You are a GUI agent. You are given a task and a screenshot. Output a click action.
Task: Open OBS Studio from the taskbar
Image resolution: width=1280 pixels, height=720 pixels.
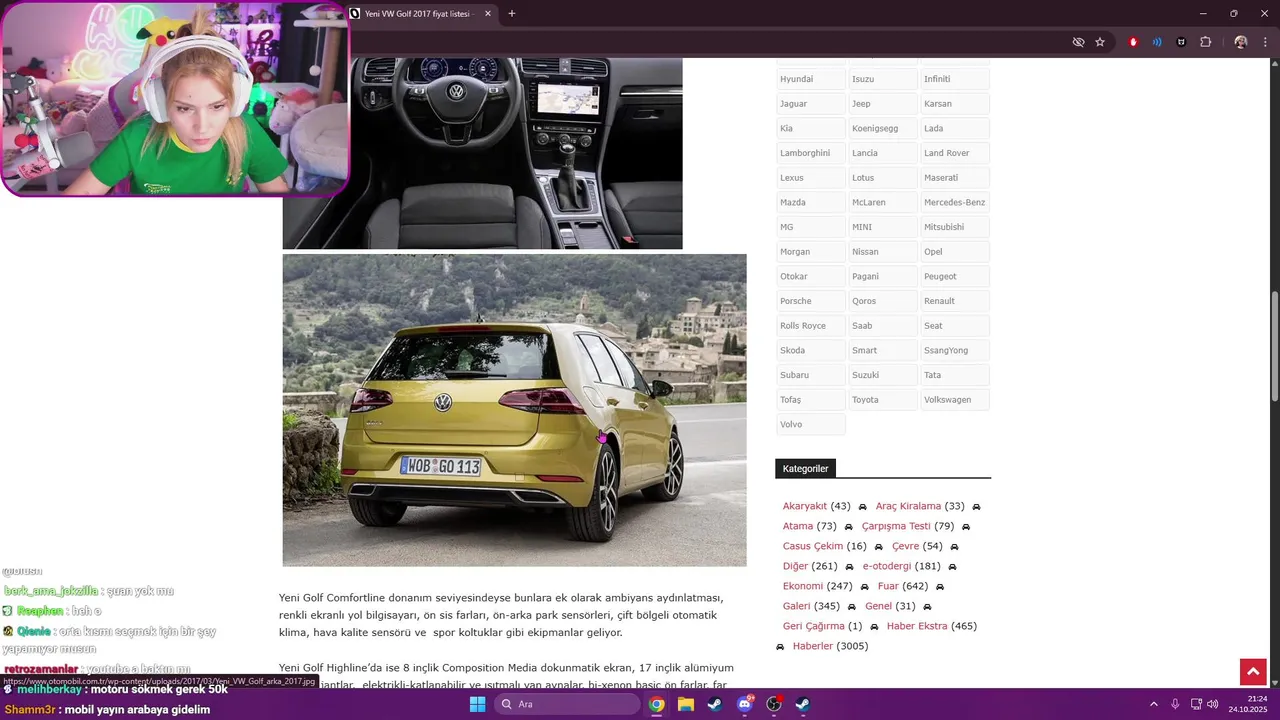(774, 704)
